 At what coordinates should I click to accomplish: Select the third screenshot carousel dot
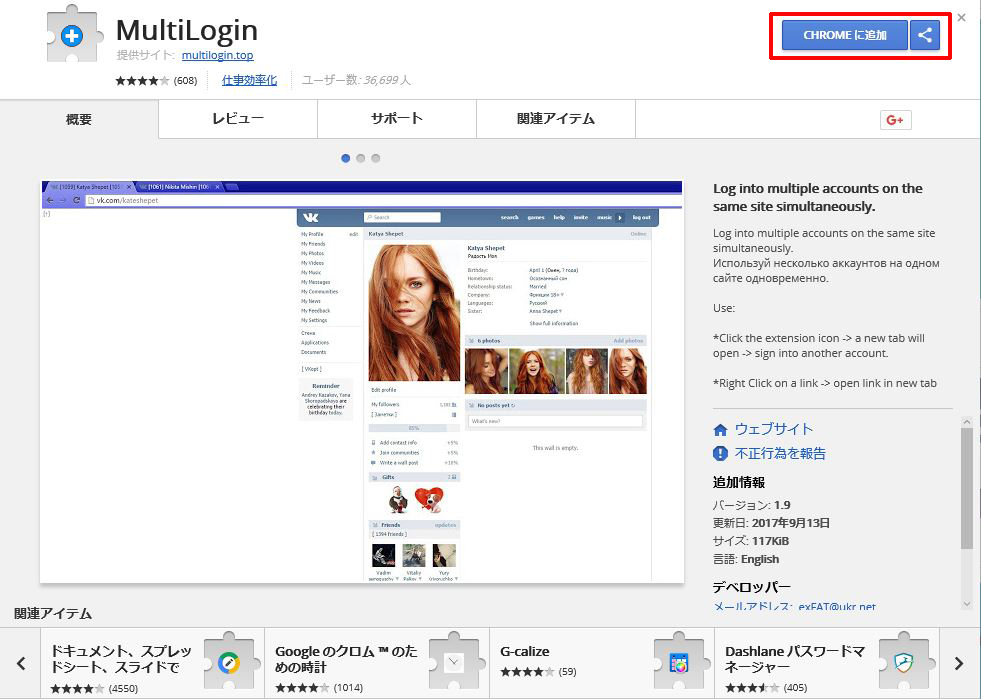375,158
